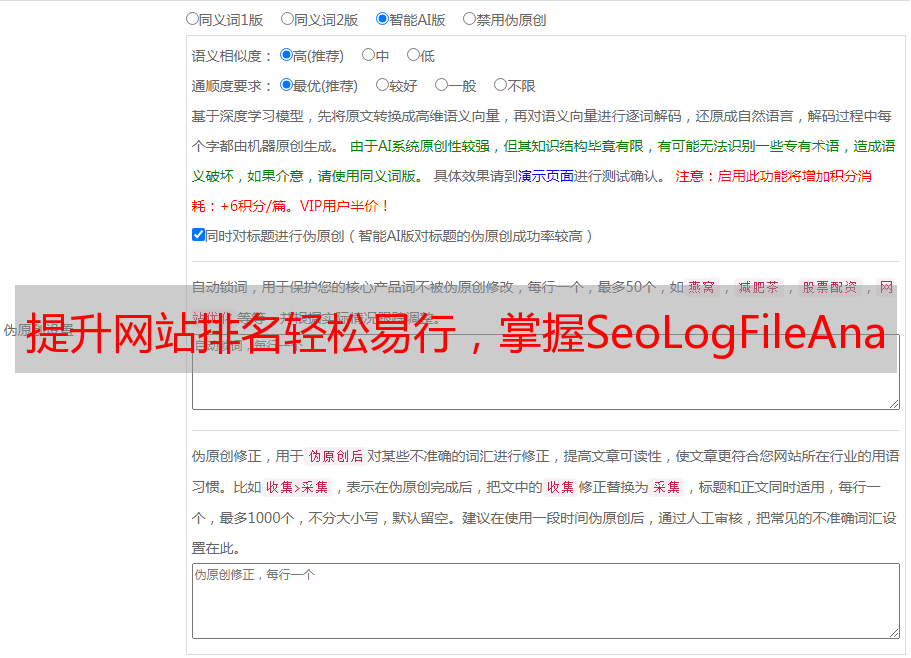Set 通顺度要求 to 不限
This screenshot has height=658, width=911.
[500, 85]
